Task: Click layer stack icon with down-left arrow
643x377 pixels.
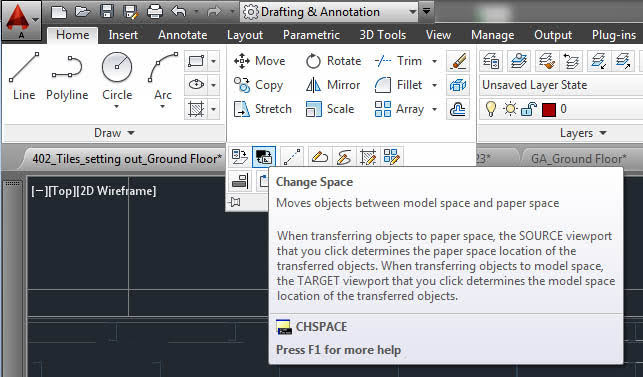Action: pos(598,62)
